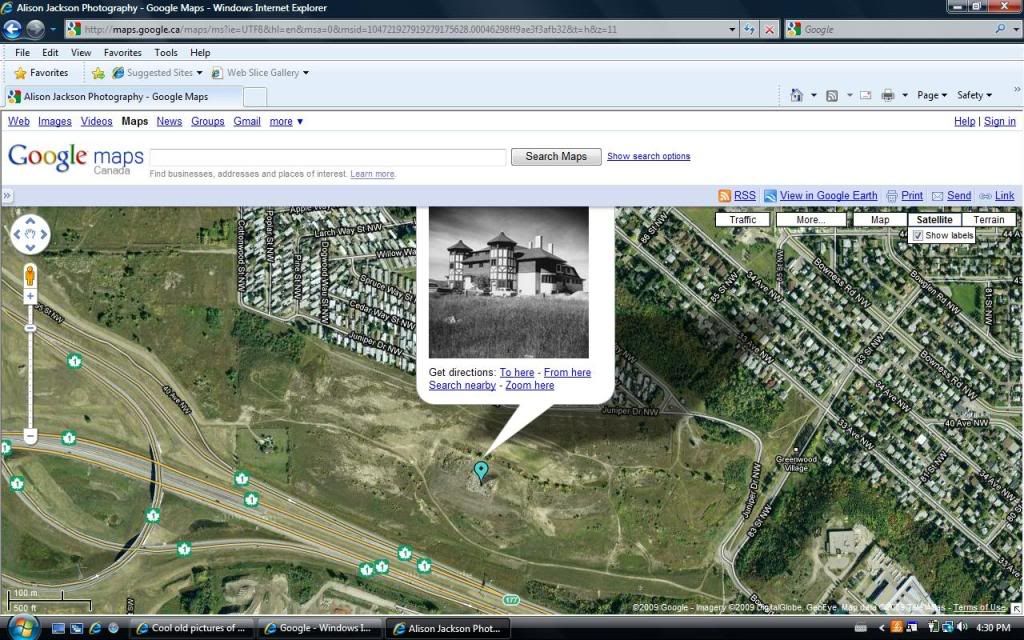Open the Help menu
This screenshot has width=1024, height=640.
[200, 52]
